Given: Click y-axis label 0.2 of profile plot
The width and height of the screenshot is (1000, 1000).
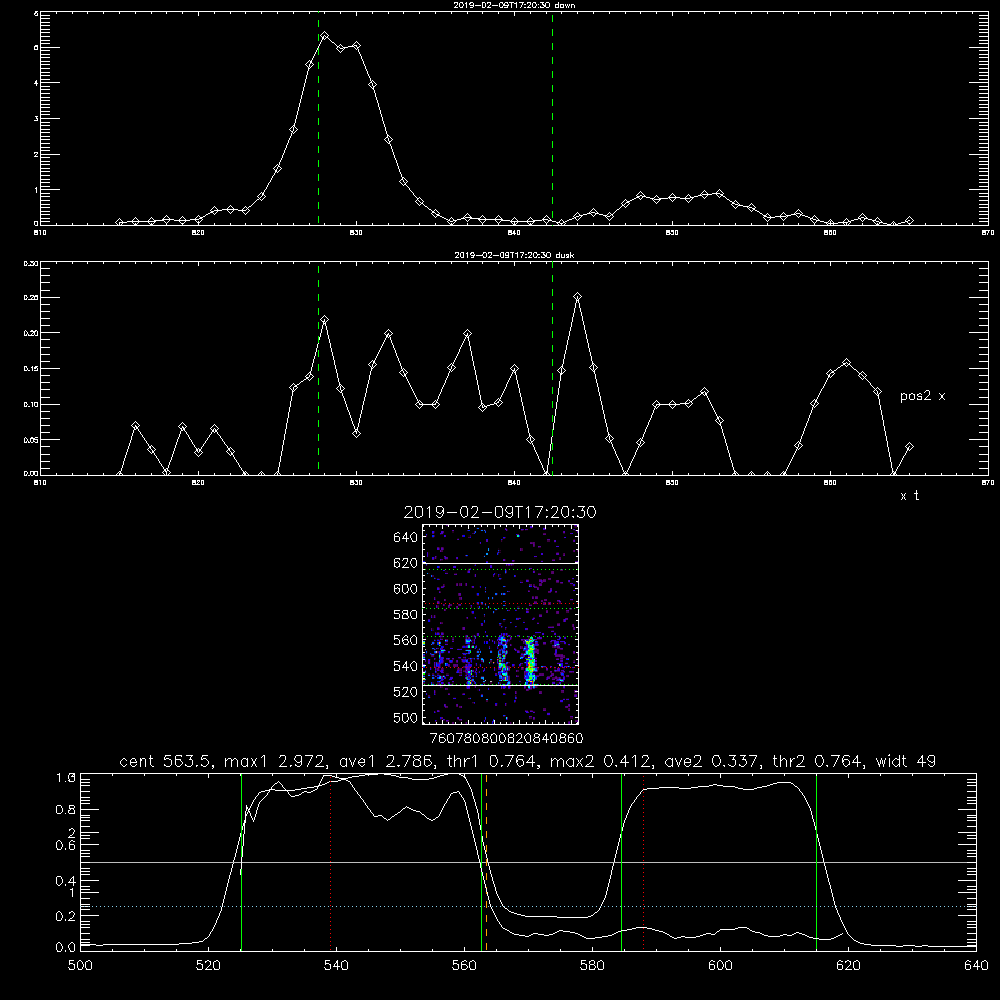Looking at the screenshot, I should click(66, 916).
